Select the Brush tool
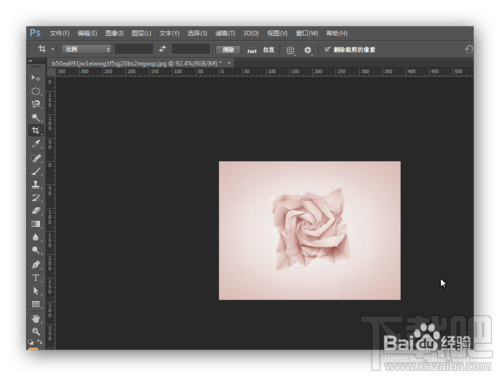This screenshot has width=500, height=376. [36, 171]
